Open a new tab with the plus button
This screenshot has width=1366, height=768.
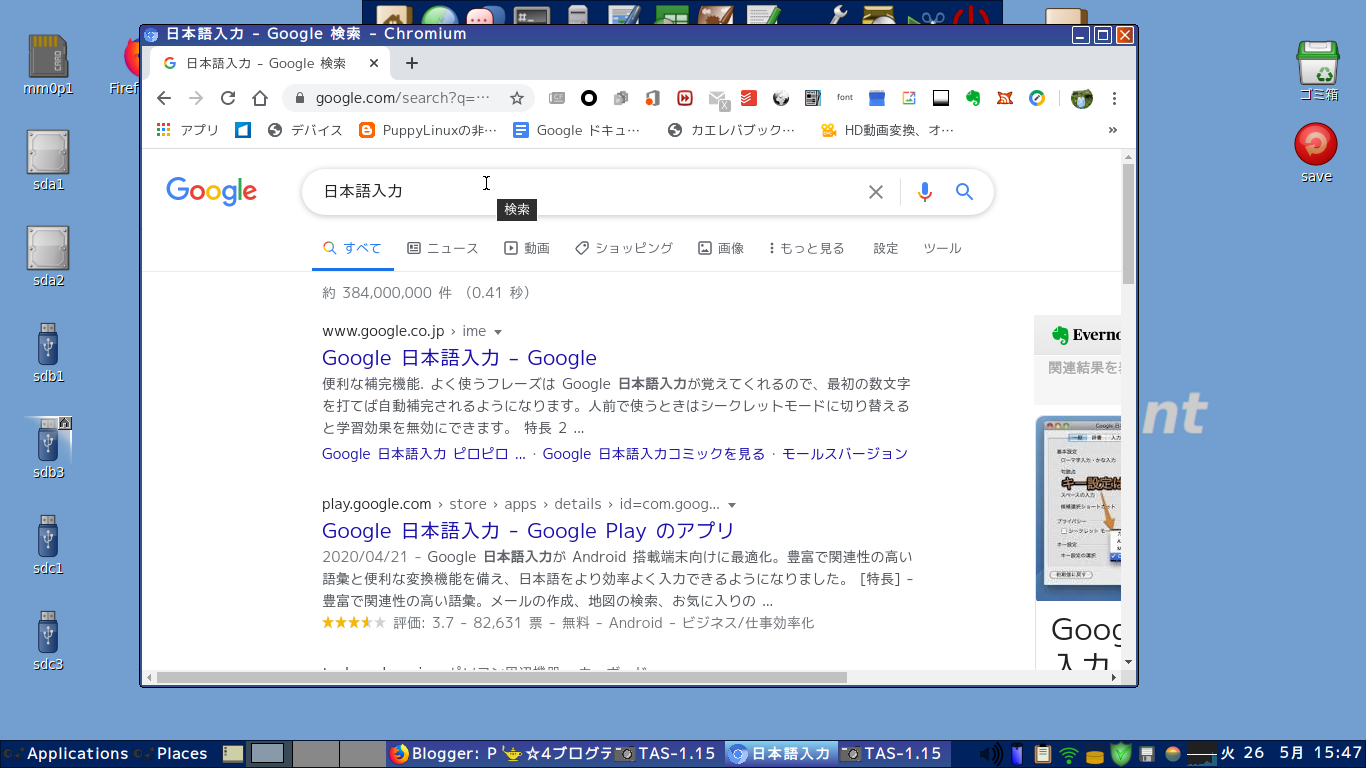click(x=411, y=63)
